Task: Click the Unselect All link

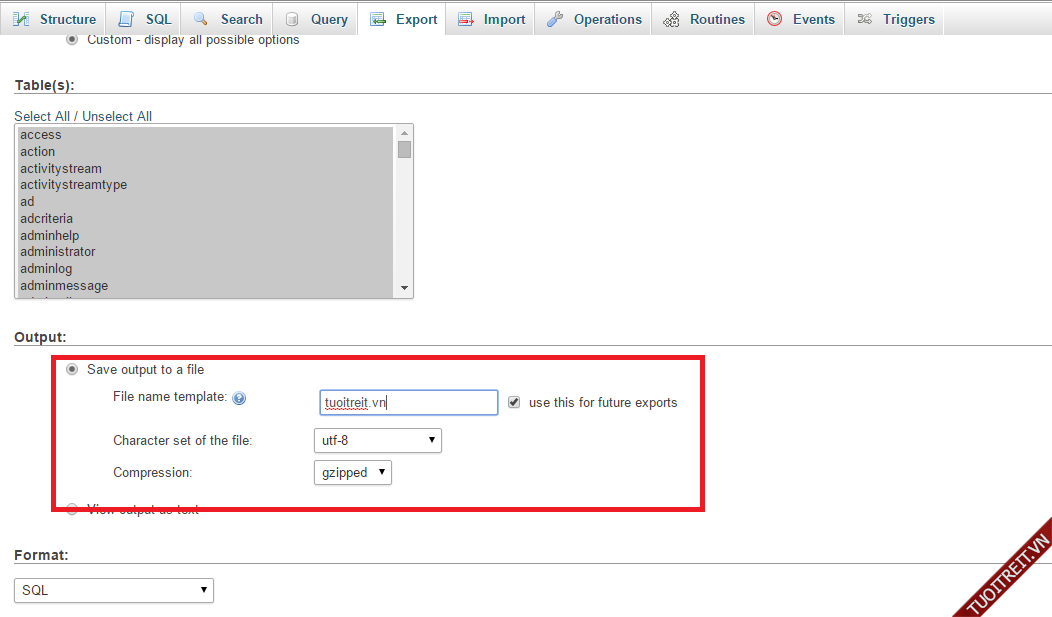Action: pyautogui.click(x=117, y=116)
